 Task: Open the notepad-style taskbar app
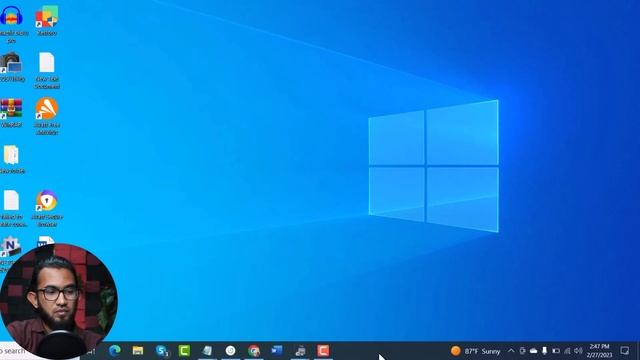click(x=207, y=351)
